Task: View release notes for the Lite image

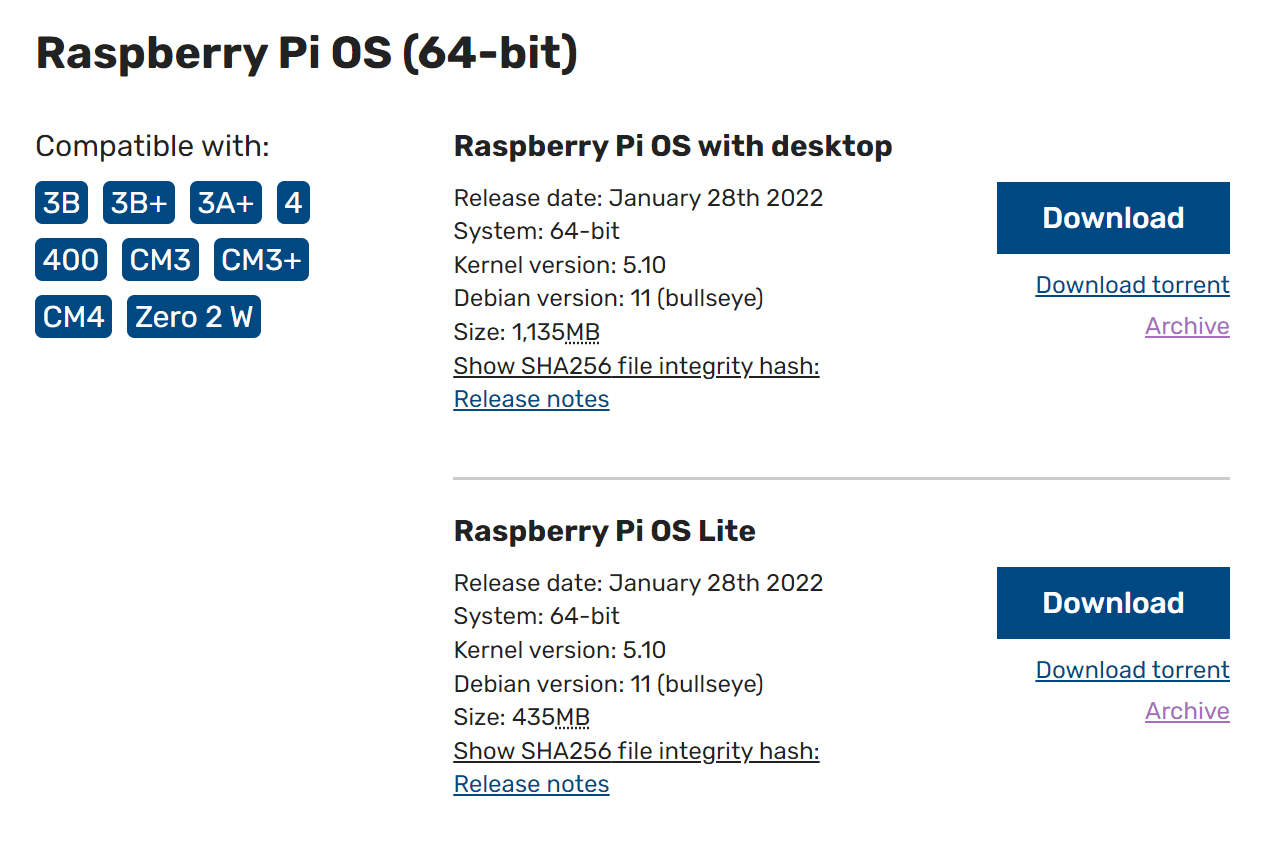Action: pyautogui.click(x=531, y=783)
